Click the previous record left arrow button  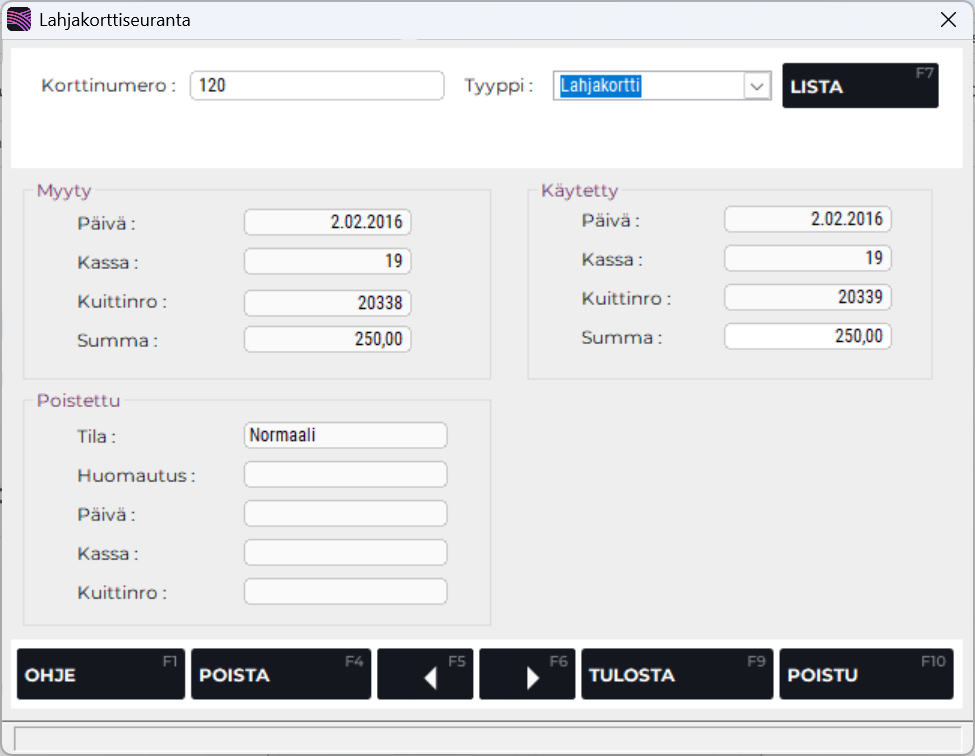coord(424,674)
